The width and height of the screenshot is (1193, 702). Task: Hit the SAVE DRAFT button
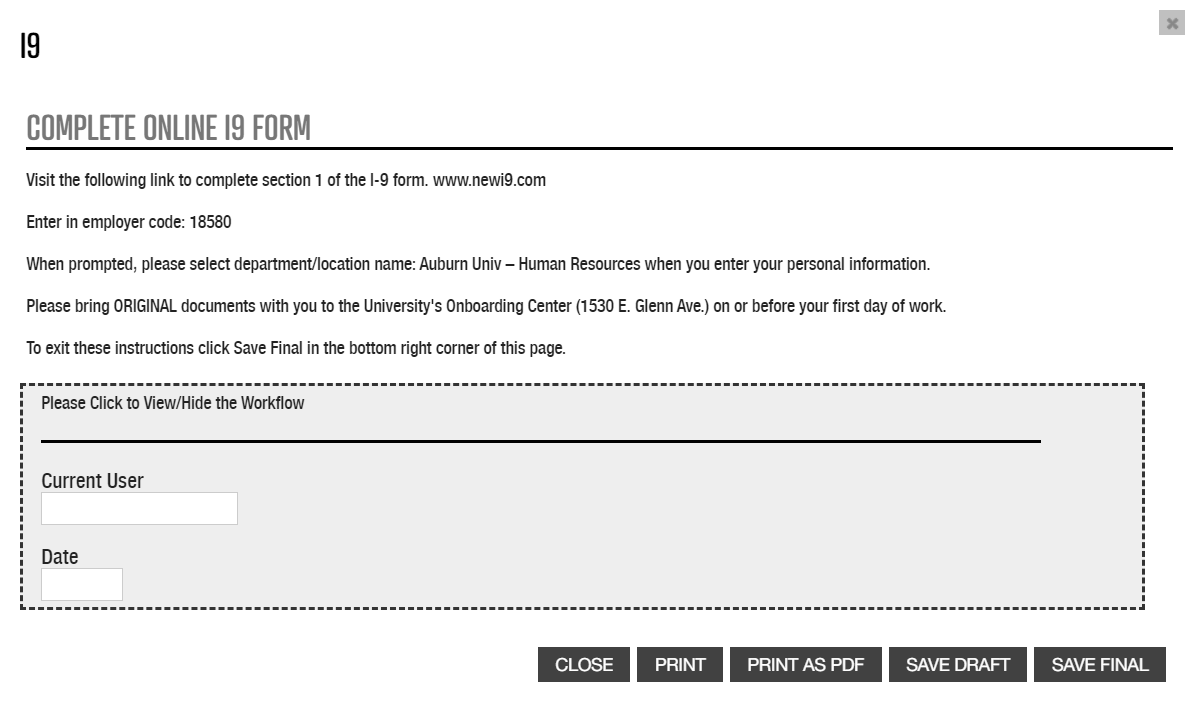coord(958,665)
